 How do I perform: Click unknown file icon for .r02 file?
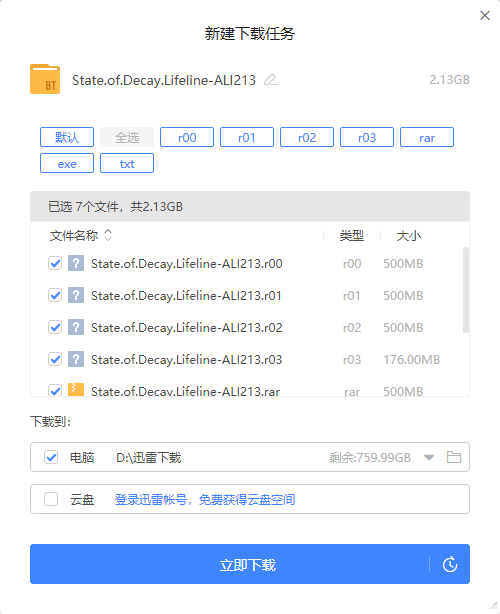[x=76, y=327]
